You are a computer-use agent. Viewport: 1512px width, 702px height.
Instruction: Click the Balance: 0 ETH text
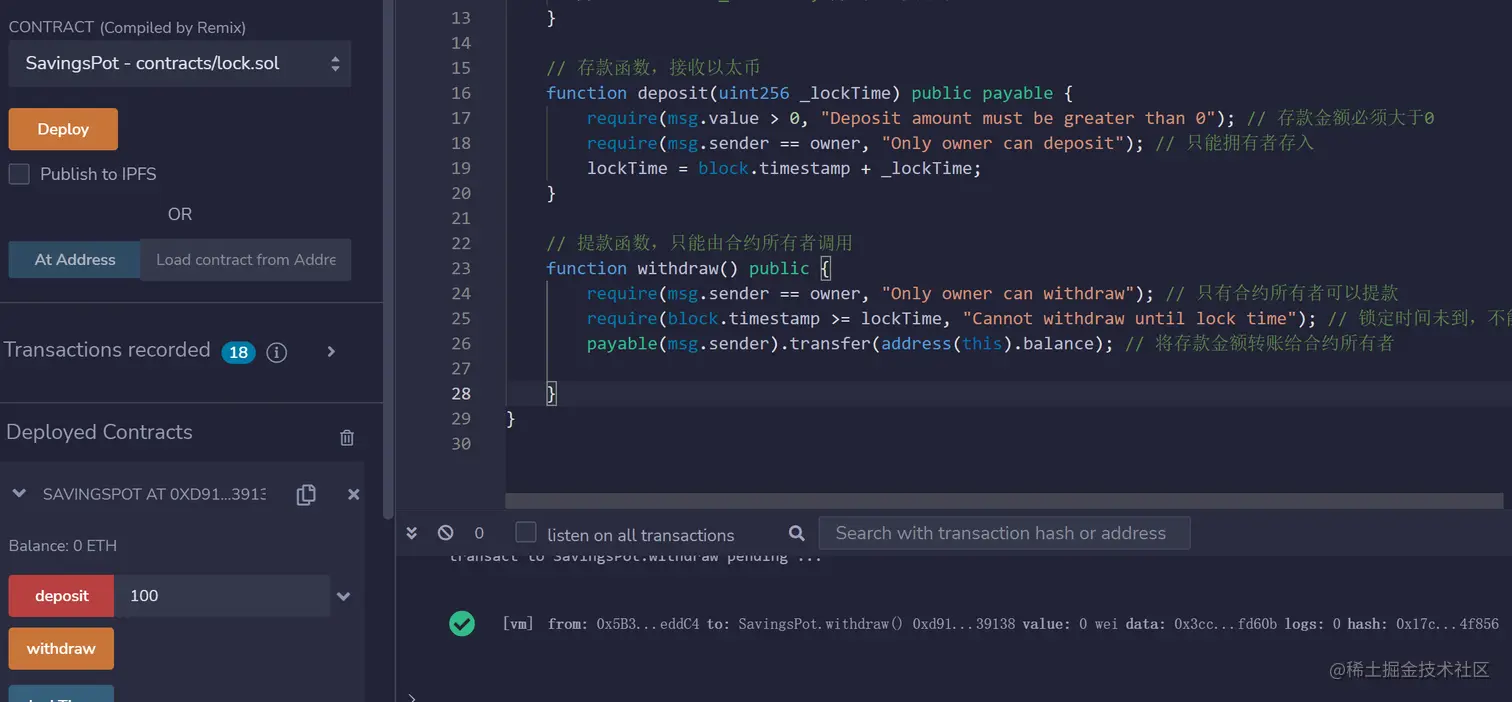(63, 546)
